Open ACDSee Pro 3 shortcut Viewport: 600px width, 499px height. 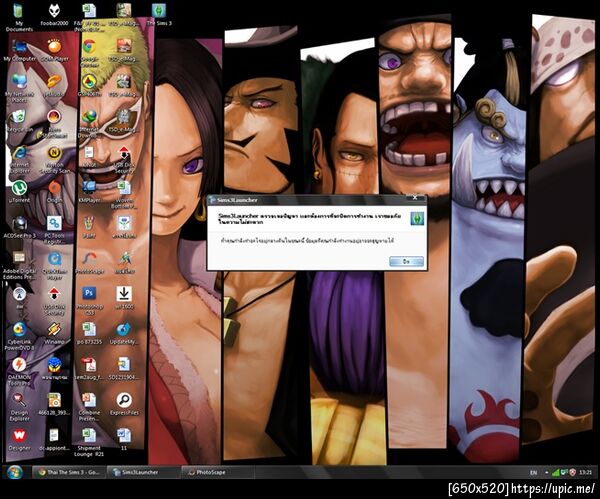pos(19,227)
